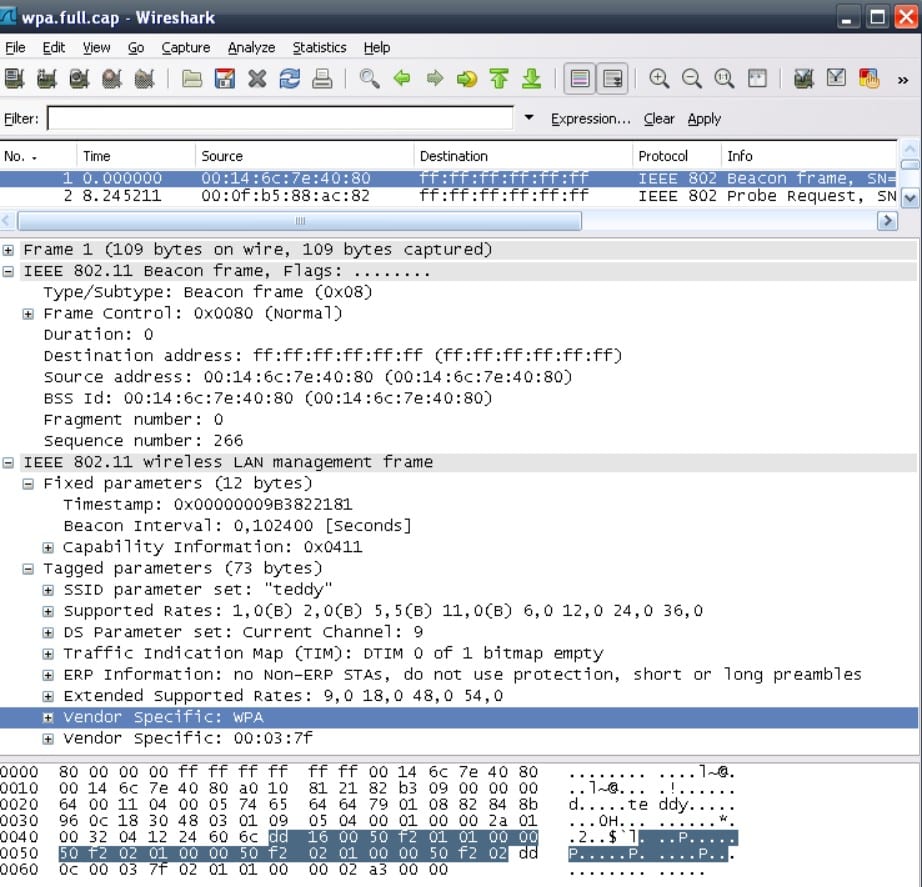
Task: Edit coloring rules icon
Action: 868,78
